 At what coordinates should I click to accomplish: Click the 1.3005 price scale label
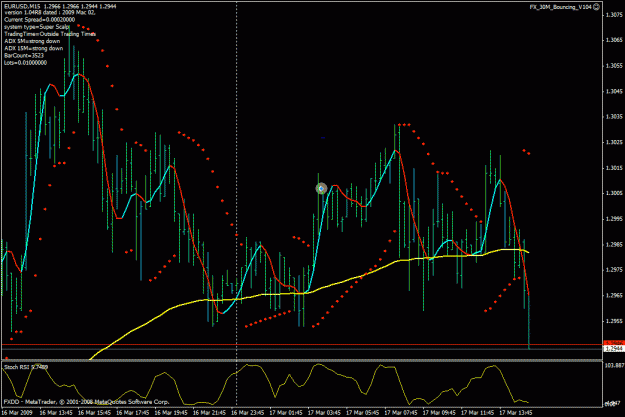[x=614, y=193]
